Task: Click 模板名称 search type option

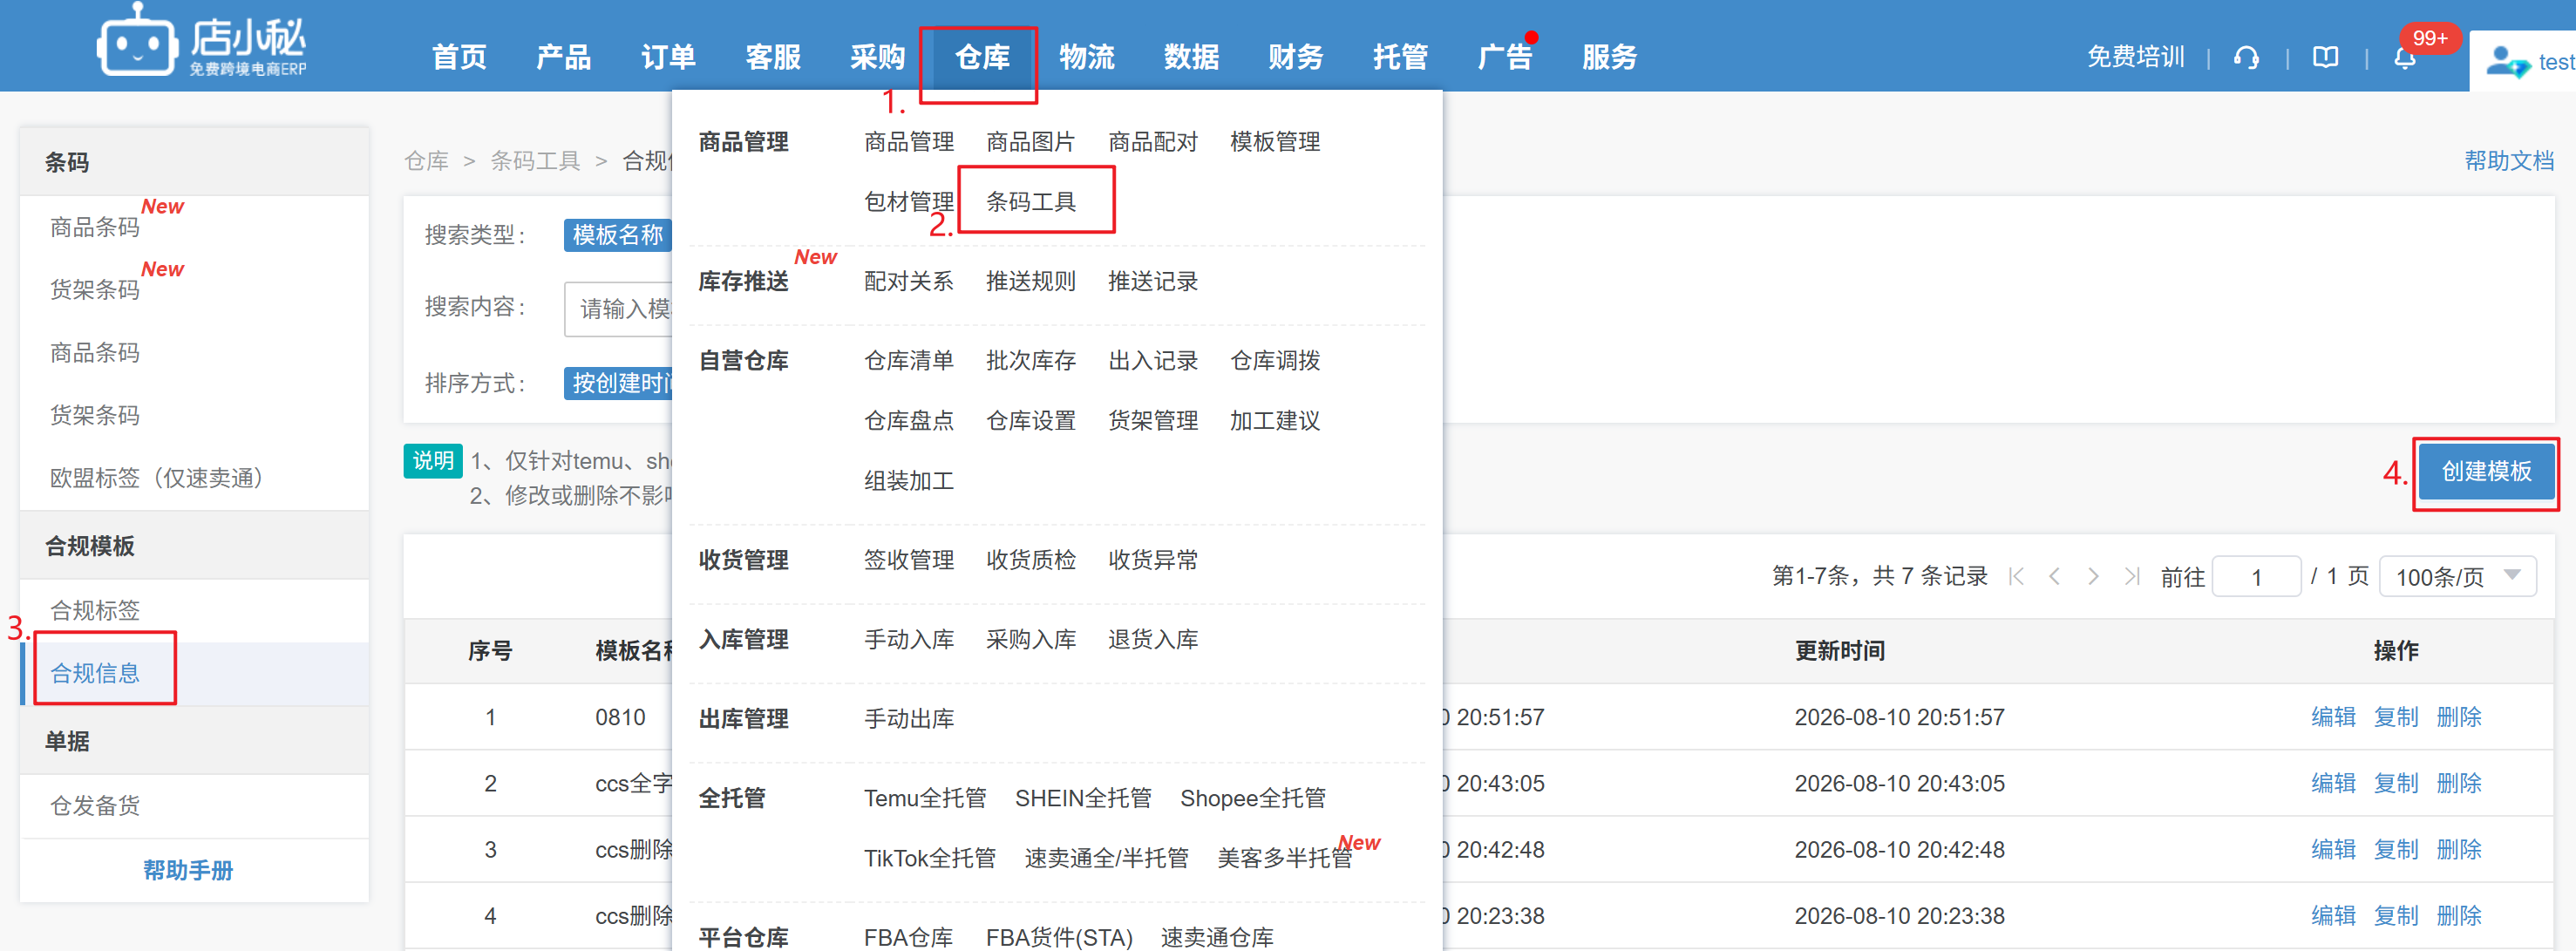Action: 617,234
